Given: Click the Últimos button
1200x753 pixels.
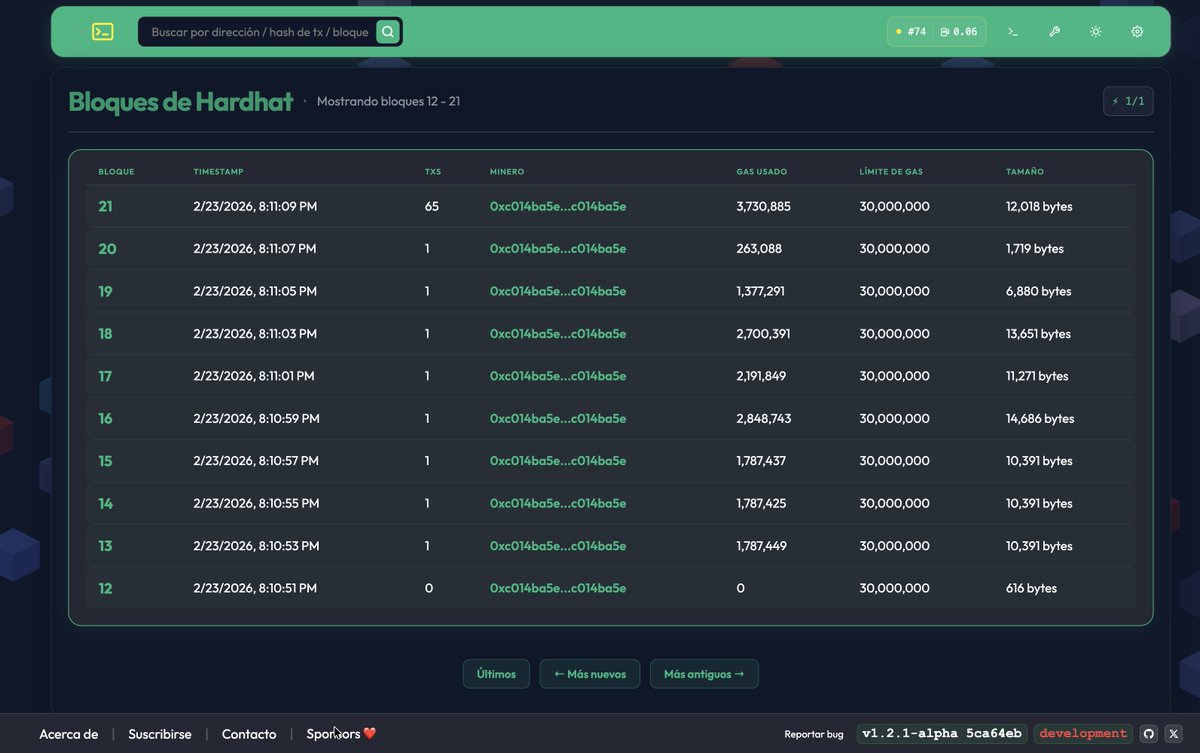Looking at the screenshot, I should point(496,674).
